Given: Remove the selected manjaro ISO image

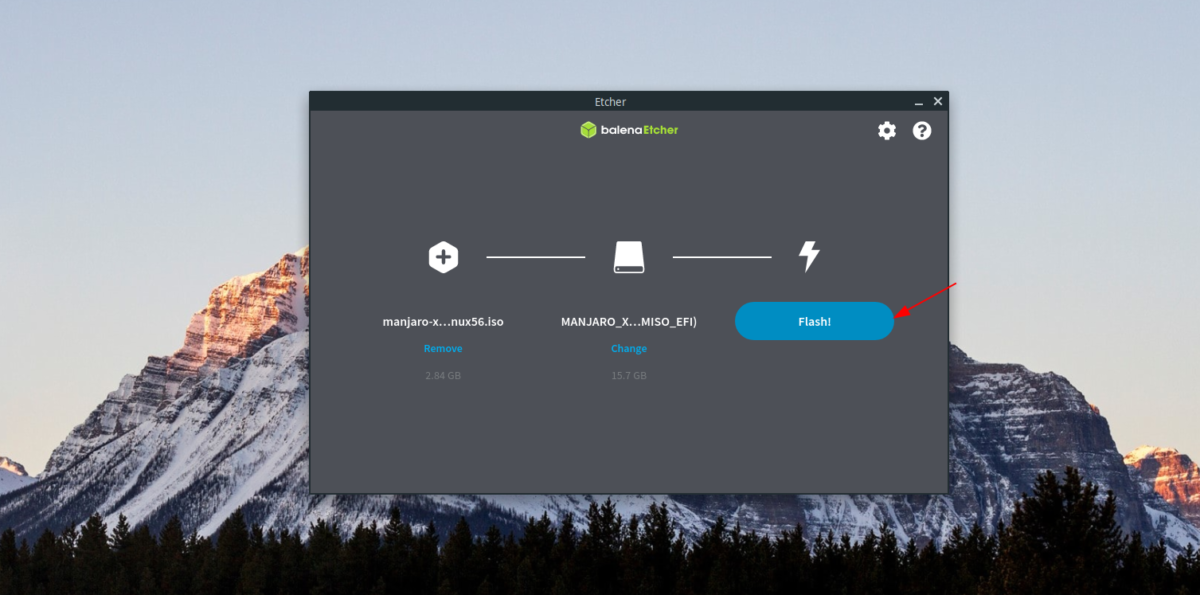Looking at the screenshot, I should 442,348.
